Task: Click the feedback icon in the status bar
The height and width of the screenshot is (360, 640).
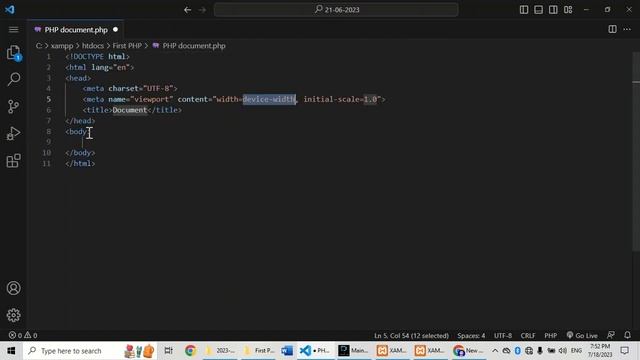Action: coord(611,335)
